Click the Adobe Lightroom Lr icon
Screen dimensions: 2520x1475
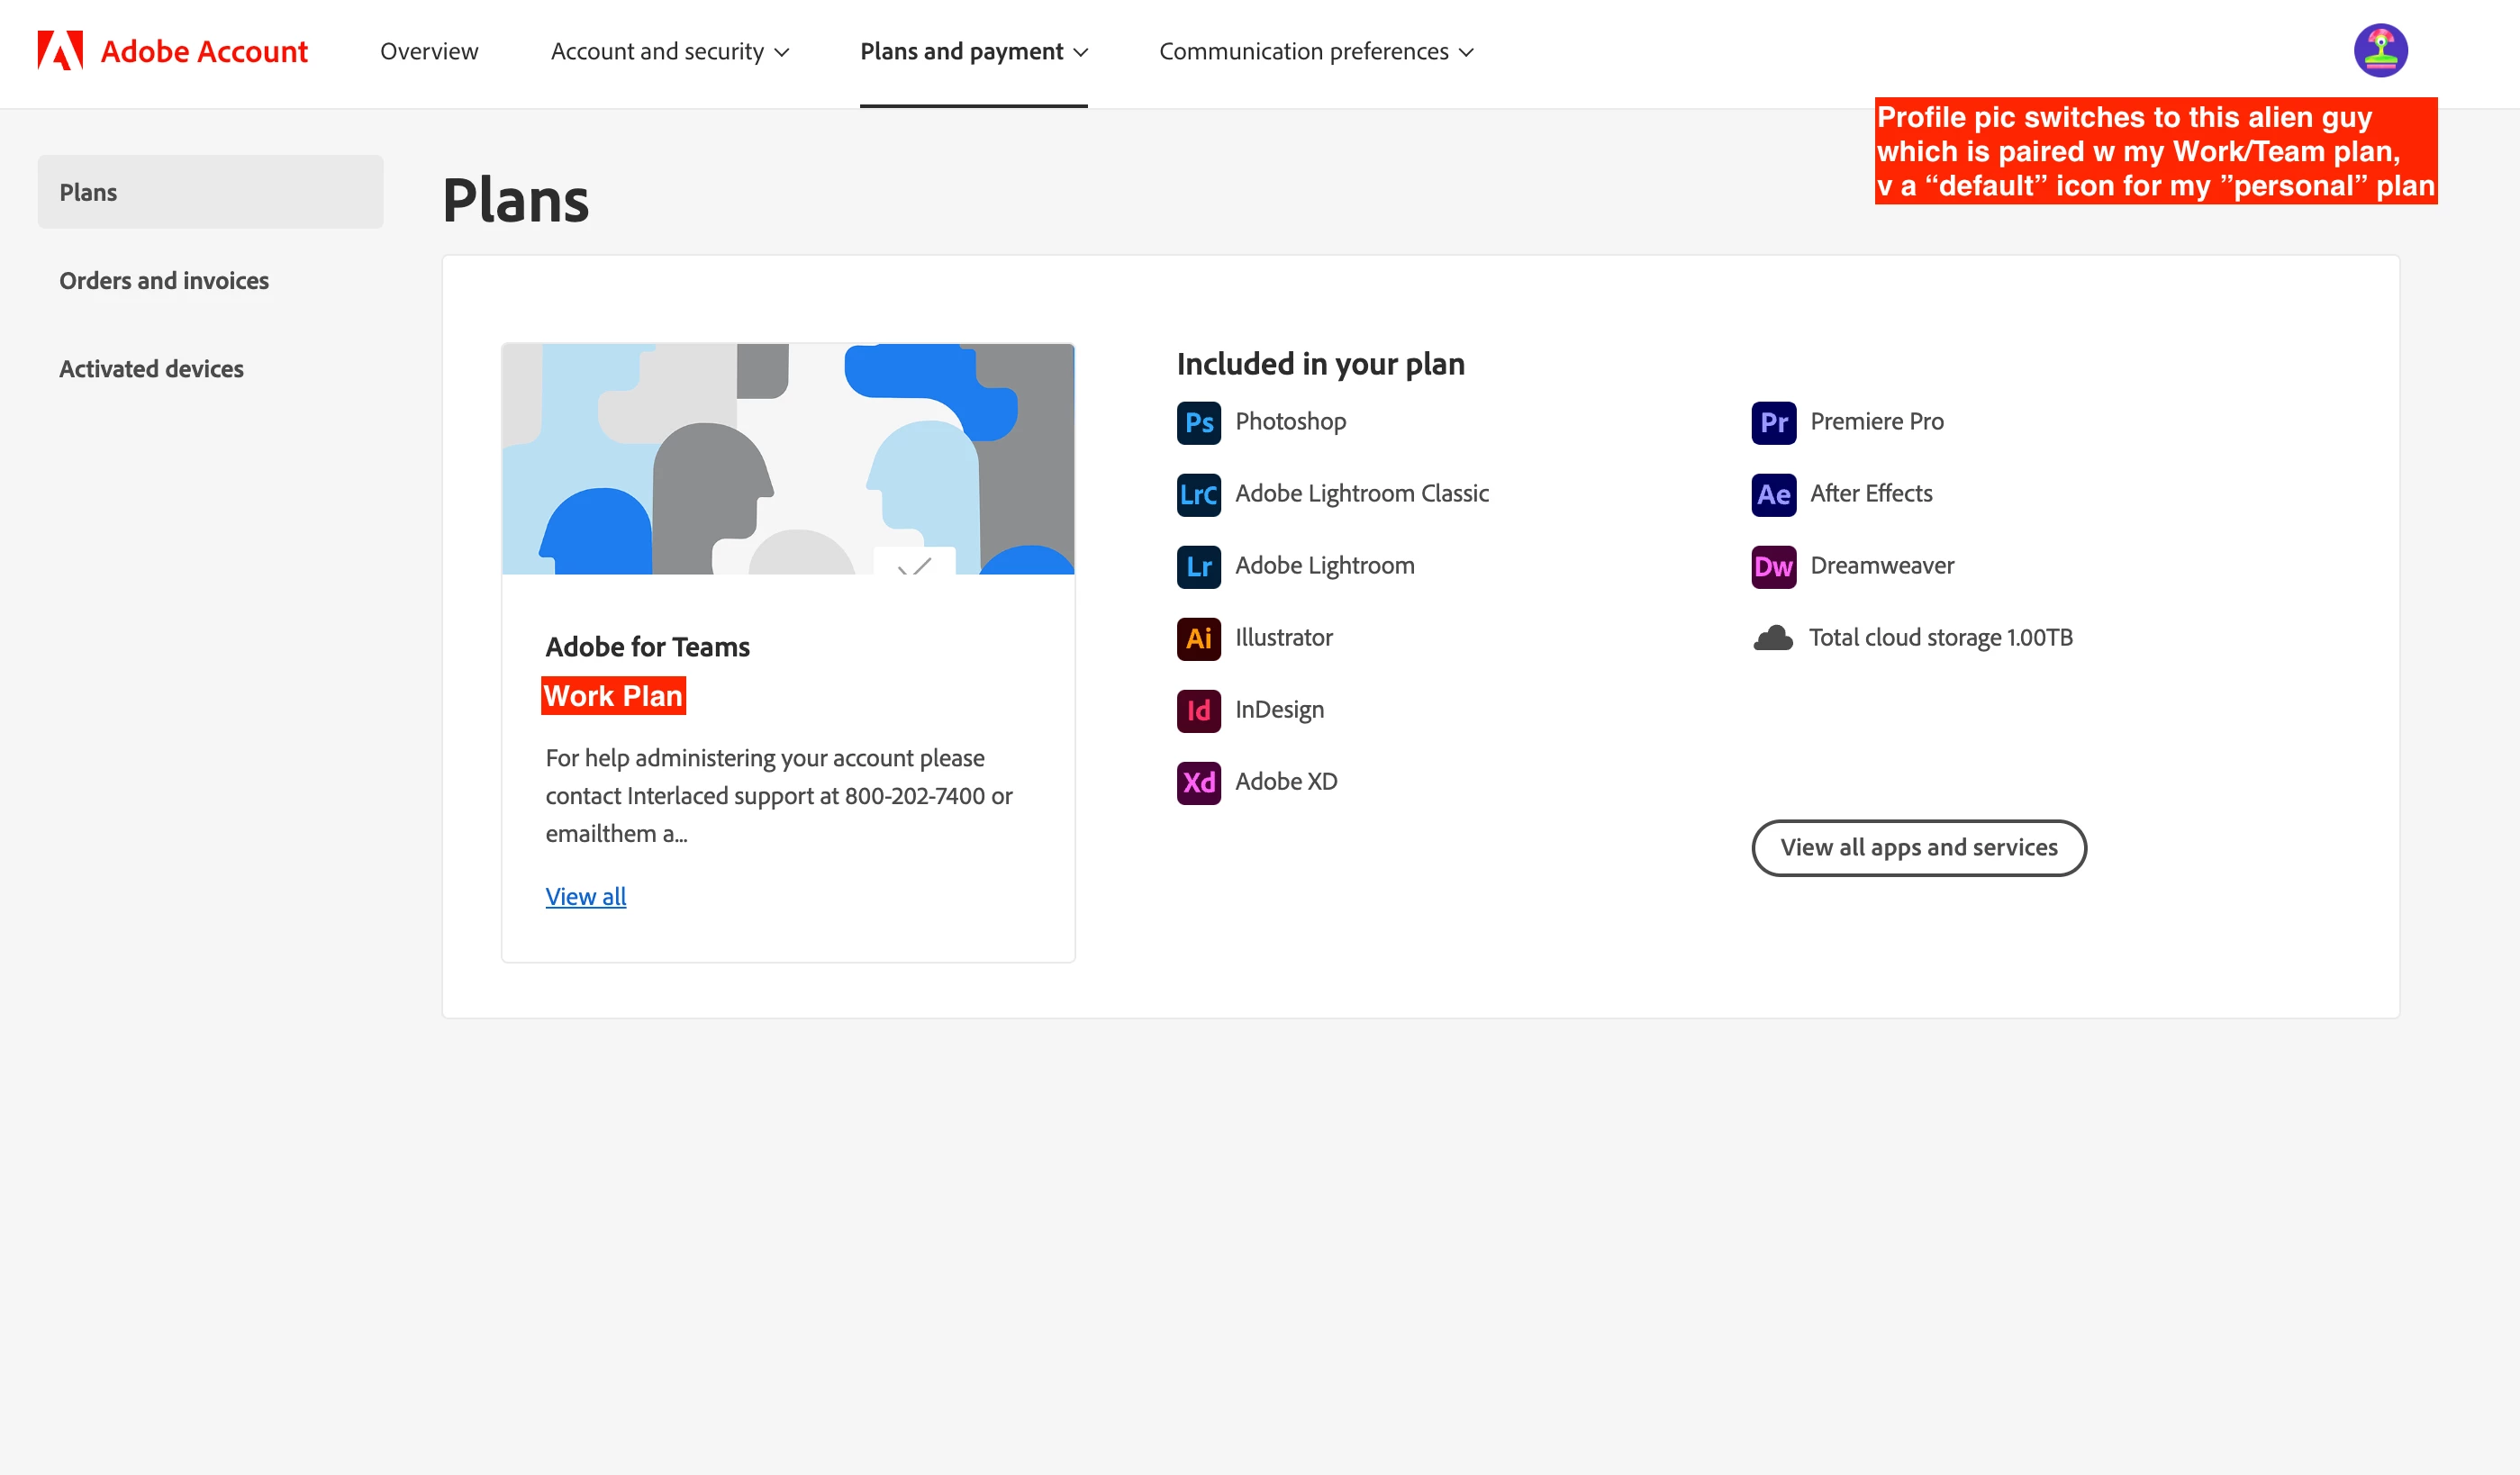click(x=1198, y=566)
